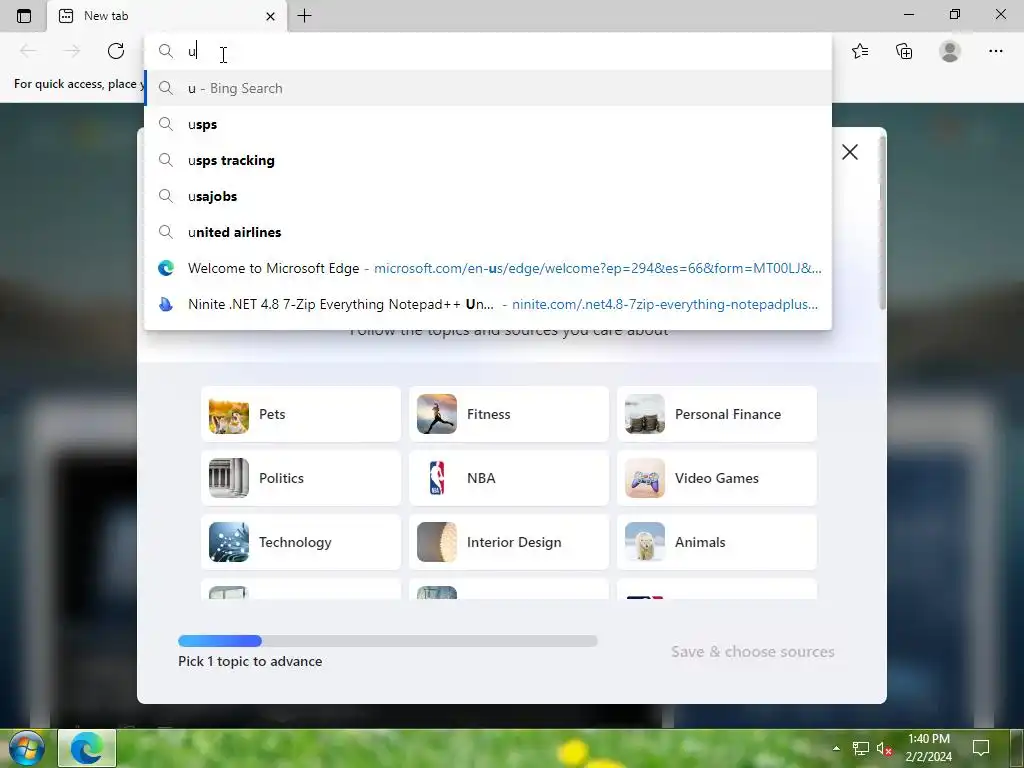Show hidden tray icons arrow
1024x768 pixels.
(x=836, y=748)
